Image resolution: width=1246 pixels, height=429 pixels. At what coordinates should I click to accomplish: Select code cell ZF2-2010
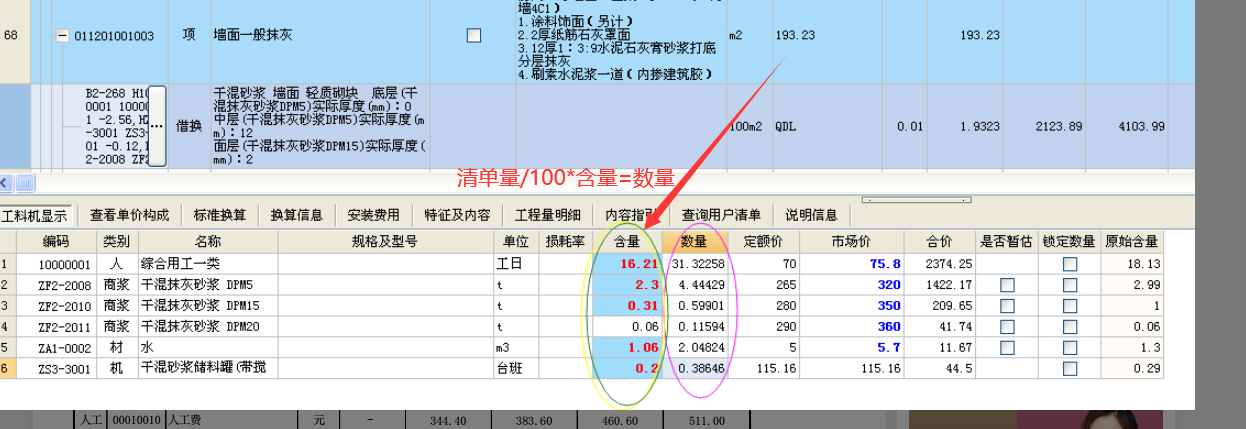(x=56, y=306)
